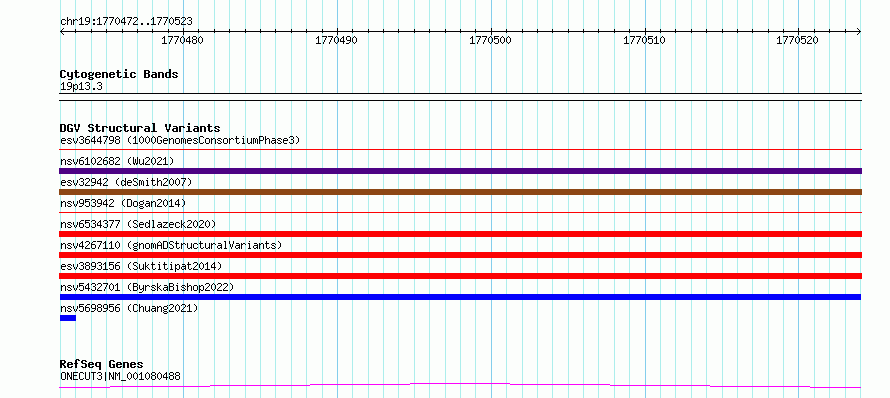Image resolution: width=890 pixels, height=398 pixels.
Task: Open variant nsv5698956 (Chuang2021) label
Action: tap(129, 308)
